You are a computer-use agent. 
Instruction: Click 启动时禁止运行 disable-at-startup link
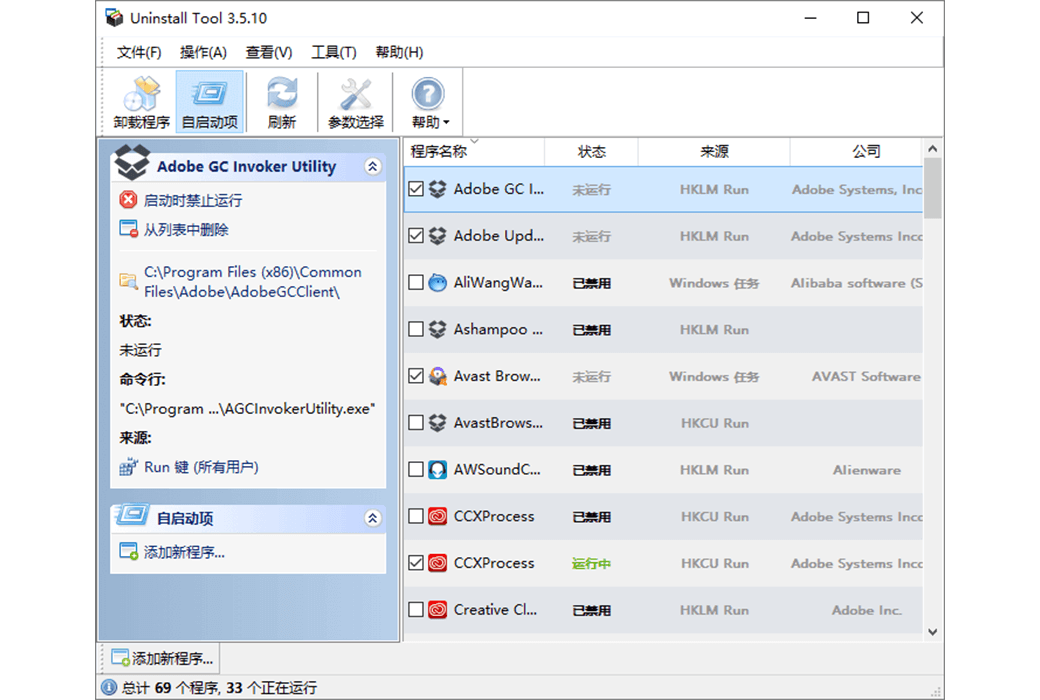[193, 200]
